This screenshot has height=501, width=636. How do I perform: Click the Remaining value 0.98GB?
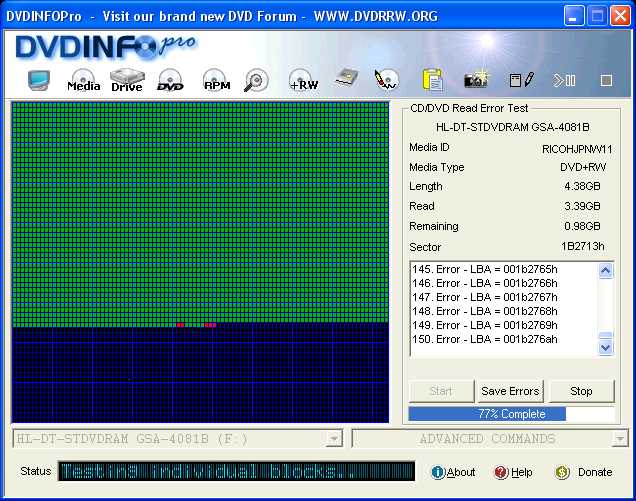(582, 226)
